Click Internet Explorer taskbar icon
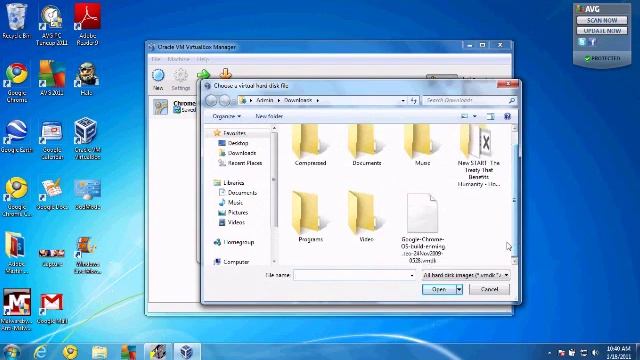 point(40,351)
